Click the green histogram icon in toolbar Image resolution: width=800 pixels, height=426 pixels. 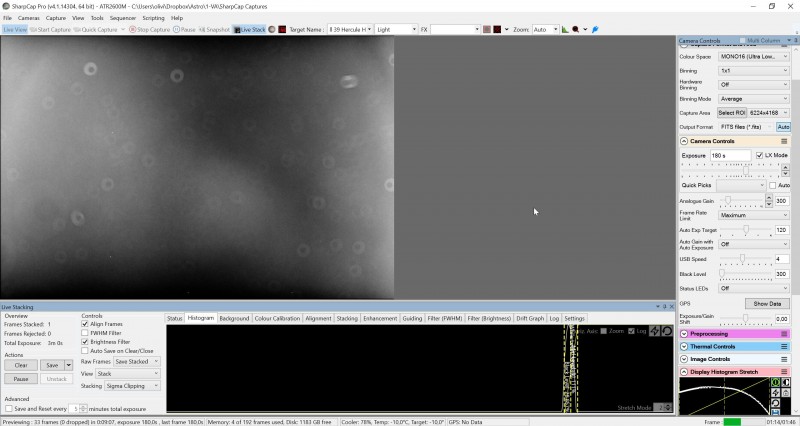click(x=565, y=30)
